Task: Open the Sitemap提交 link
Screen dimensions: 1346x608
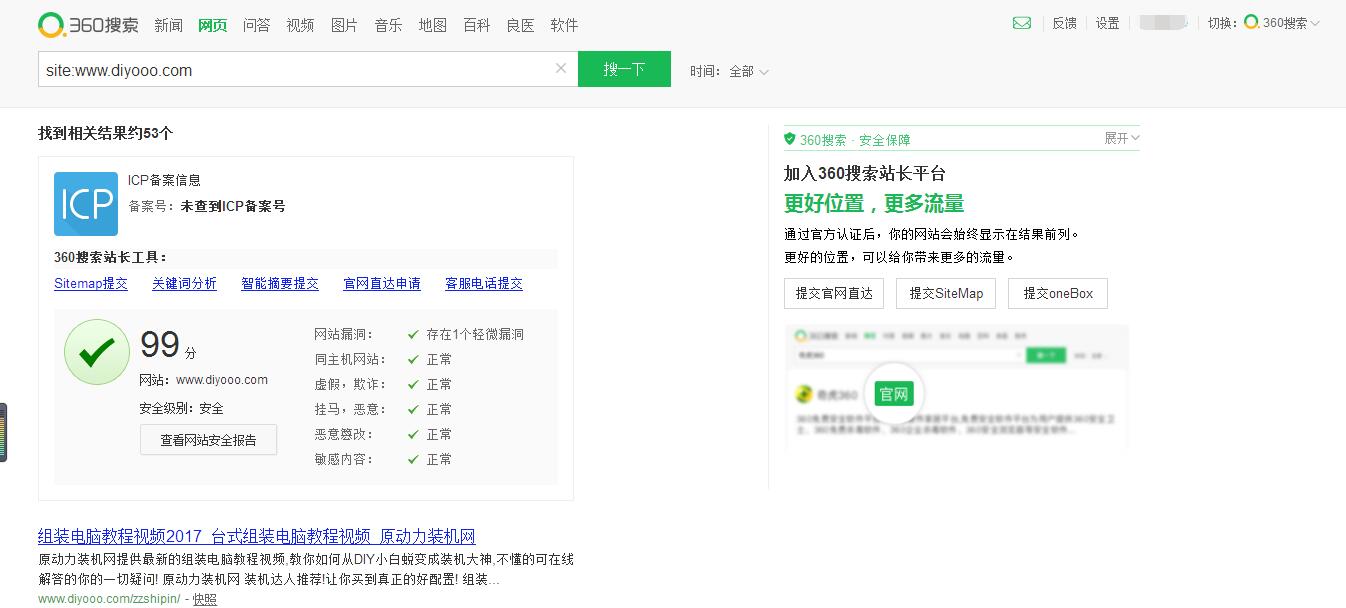Action: pos(91,283)
